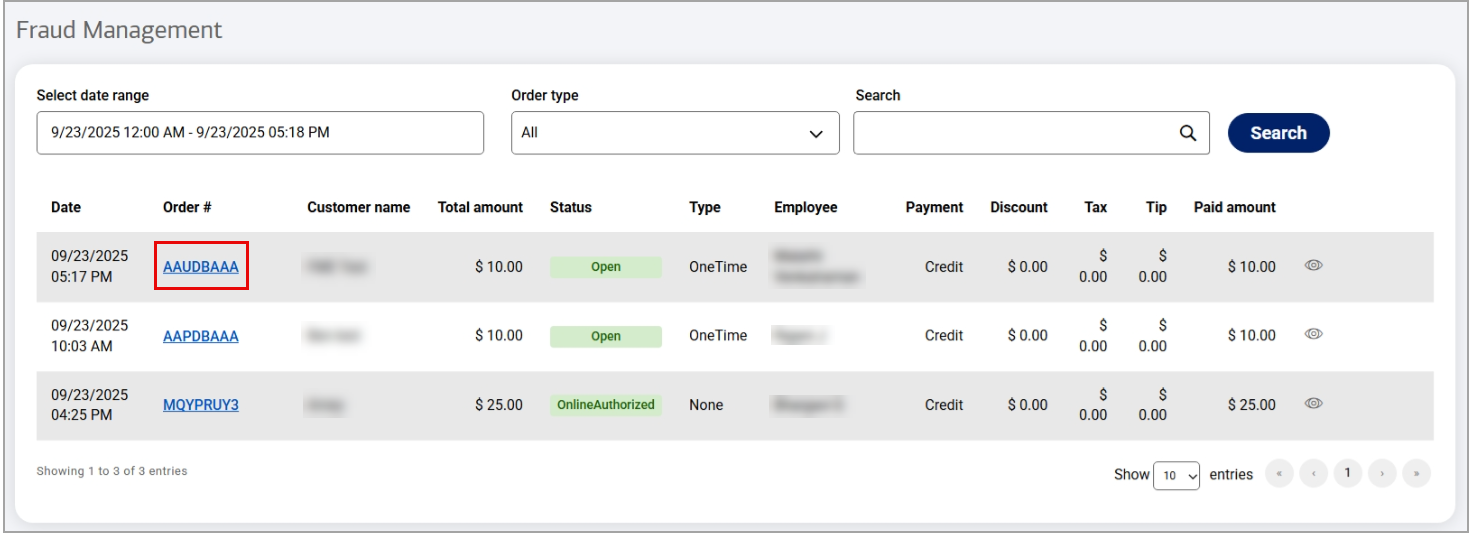Select the $ 25.00 total amount cell
This screenshot has width=1475, height=537.
pos(499,405)
